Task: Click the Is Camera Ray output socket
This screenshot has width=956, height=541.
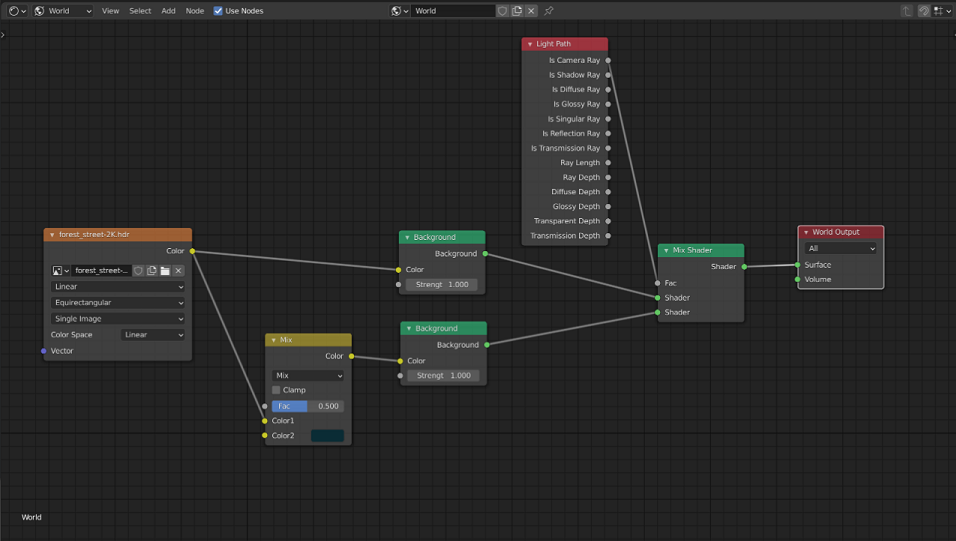Action: coord(608,60)
